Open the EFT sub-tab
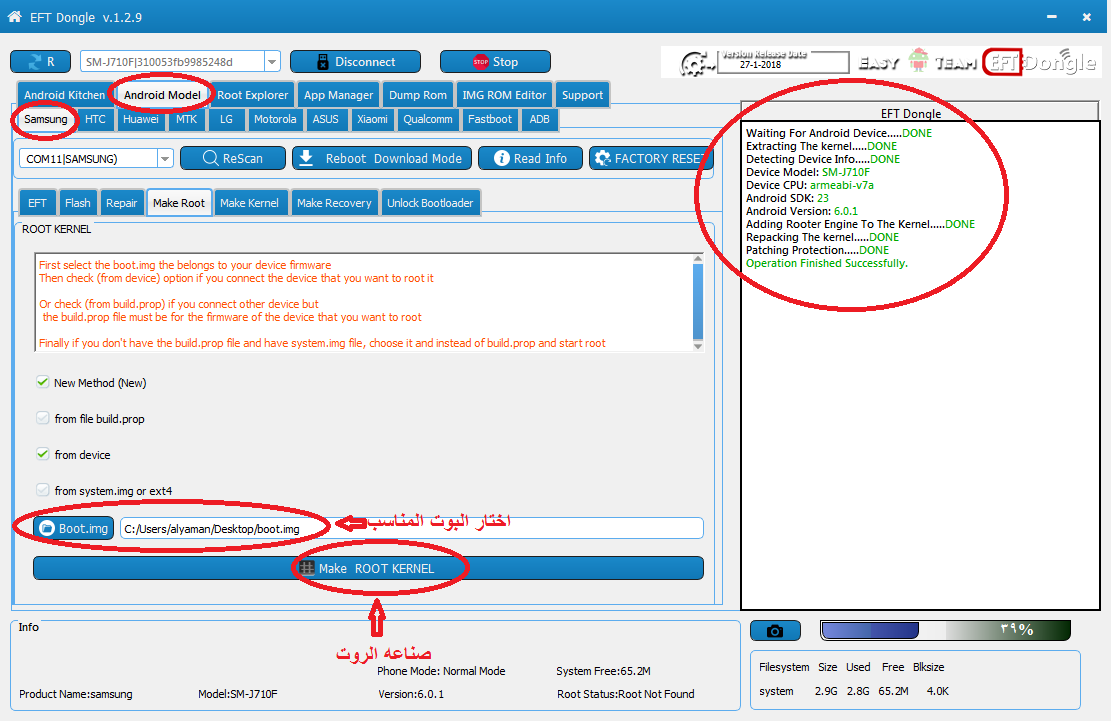Screen dimensions: 1111x721 [x=37, y=203]
